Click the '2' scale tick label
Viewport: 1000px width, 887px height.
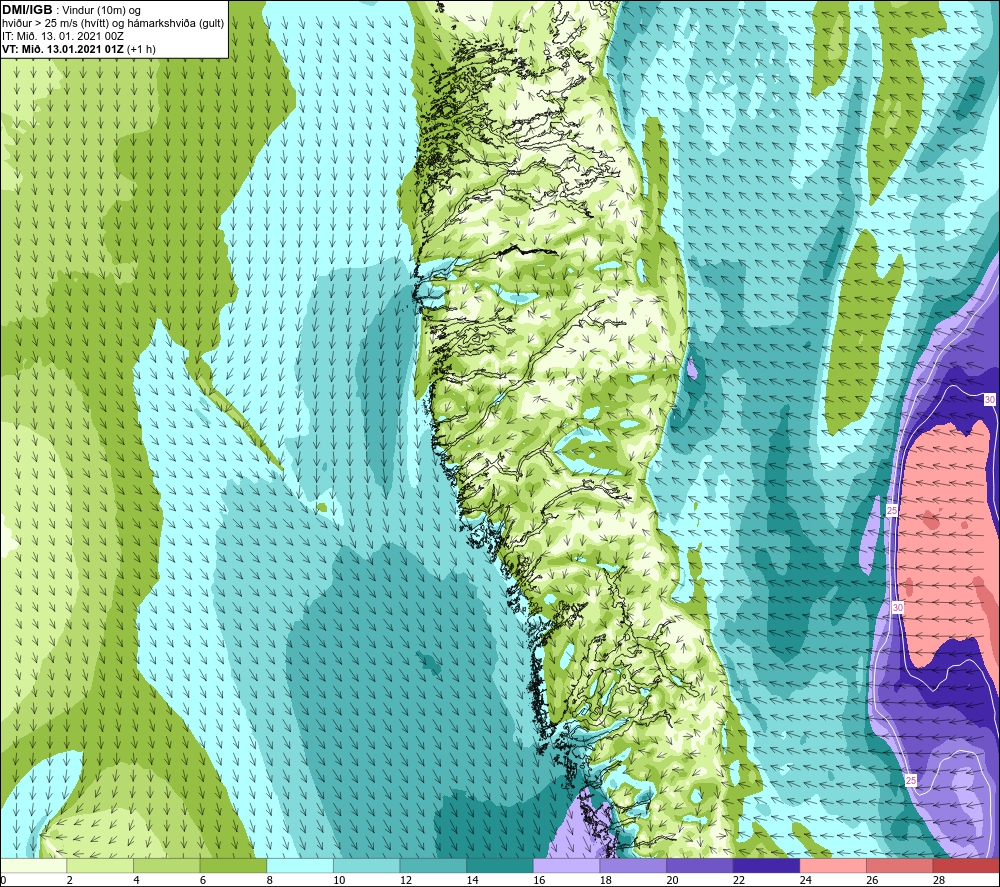pyautogui.click(x=69, y=880)
